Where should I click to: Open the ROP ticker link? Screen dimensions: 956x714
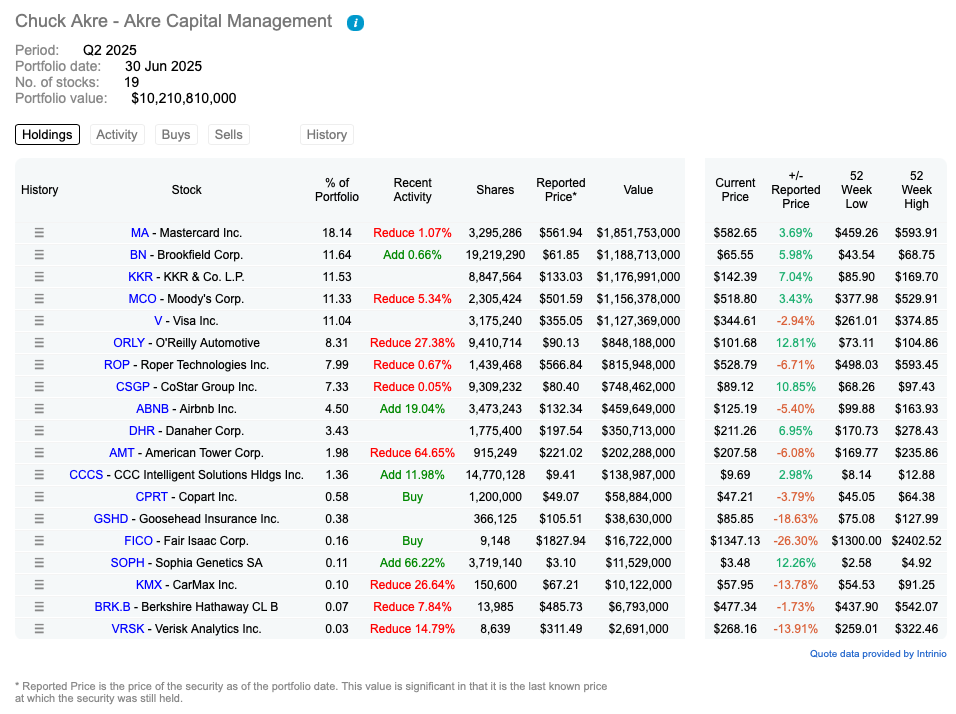(116, 365)
